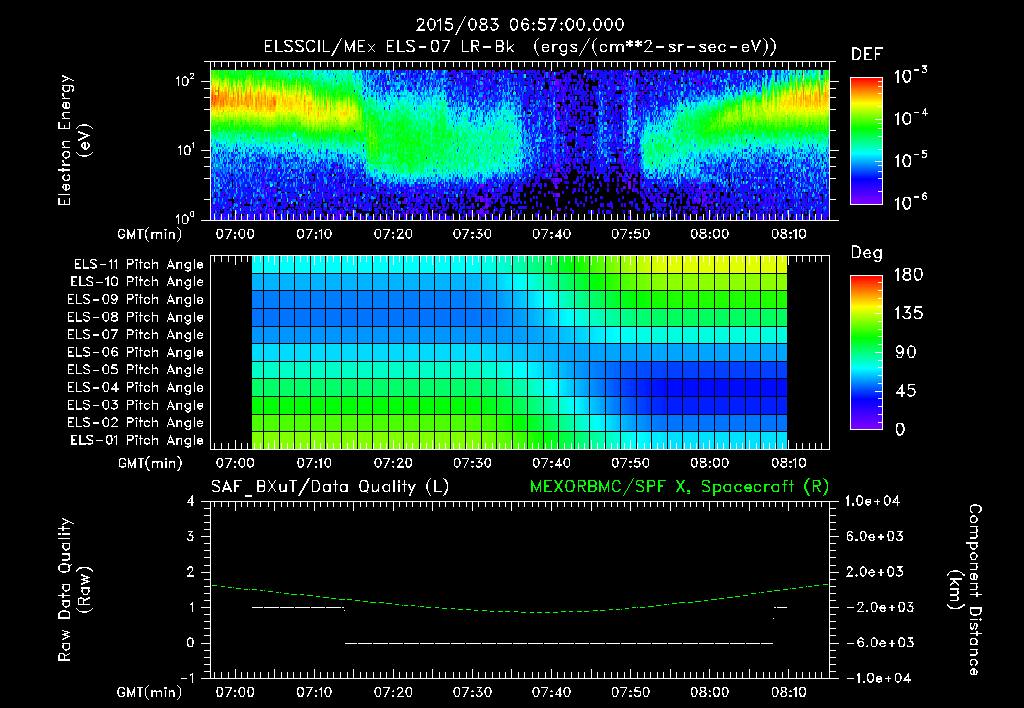
Task: Click the 08:10 tick label under the bottom panel
Action: 789,692
